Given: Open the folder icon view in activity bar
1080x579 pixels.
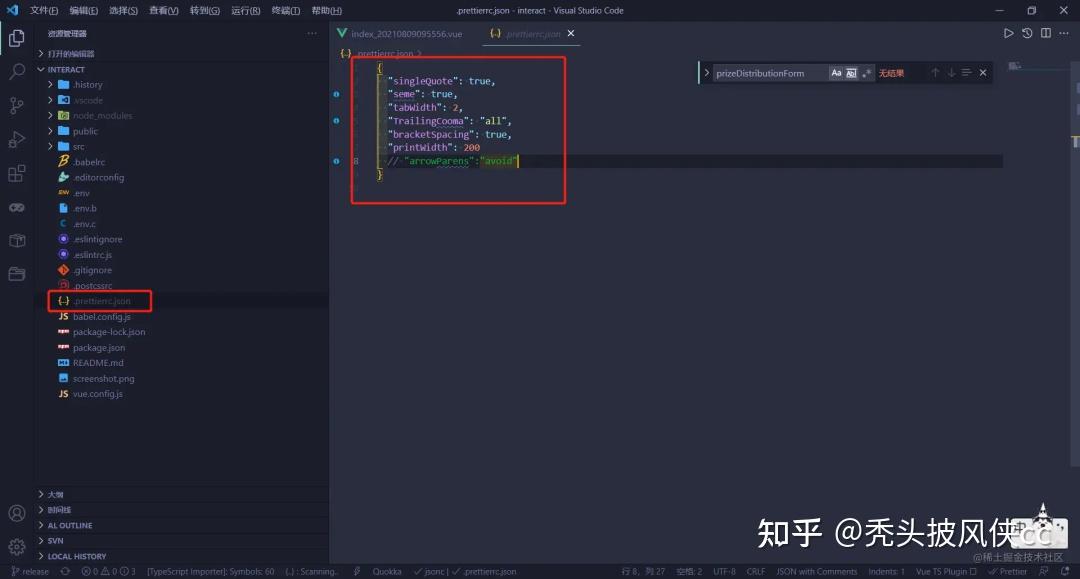Looking at the screenshot, I should (17, 274).
